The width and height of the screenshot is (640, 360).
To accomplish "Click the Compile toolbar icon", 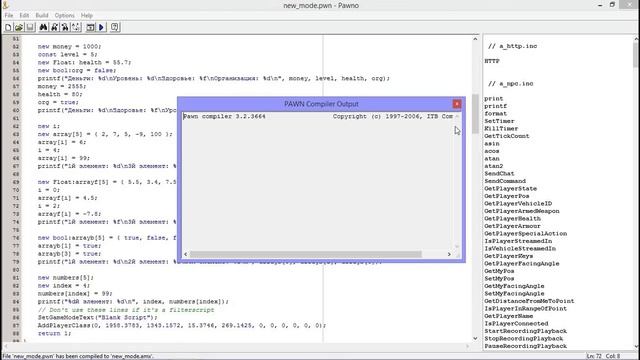I will [90, 27].
